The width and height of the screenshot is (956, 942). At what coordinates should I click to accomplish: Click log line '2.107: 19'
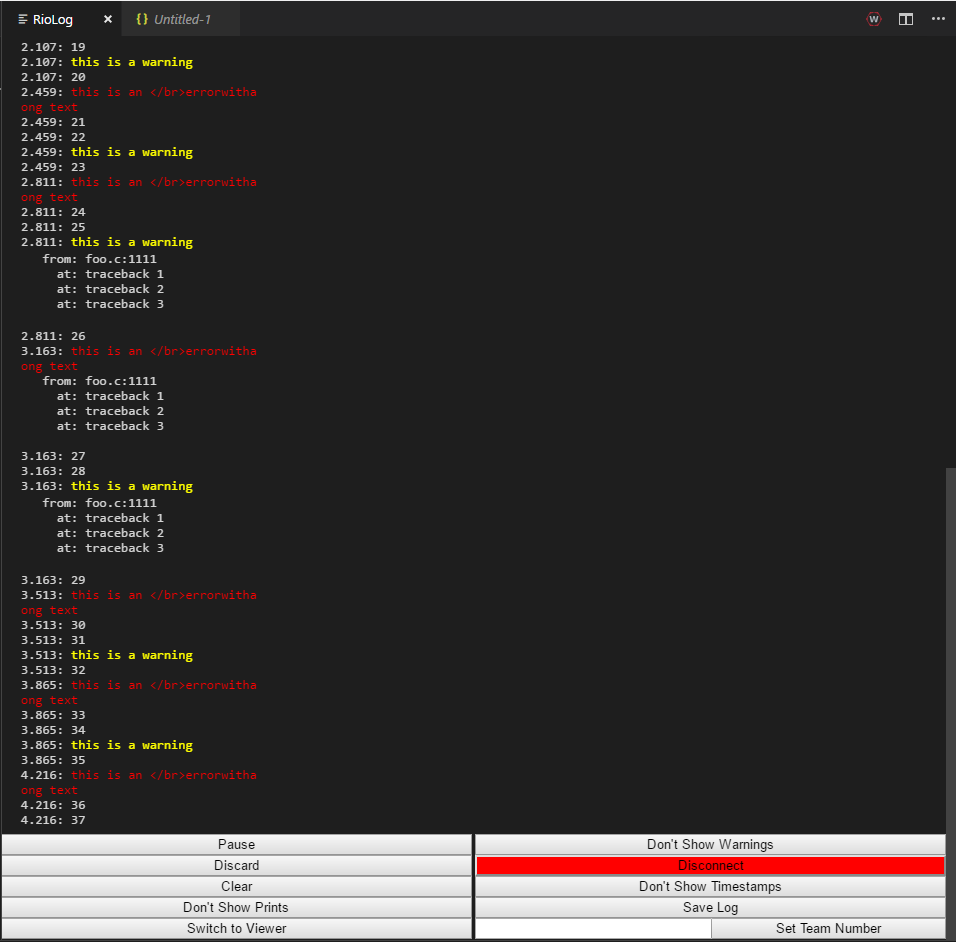coord(53,47)
